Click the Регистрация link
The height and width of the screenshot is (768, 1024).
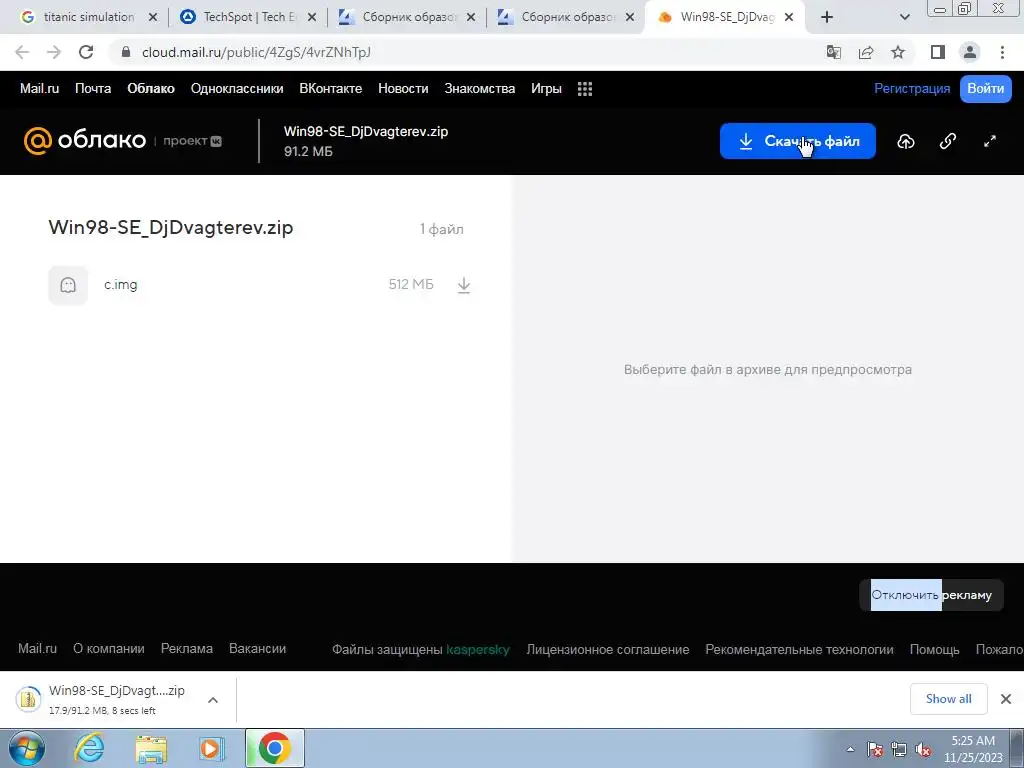click(x=912, y=89)
